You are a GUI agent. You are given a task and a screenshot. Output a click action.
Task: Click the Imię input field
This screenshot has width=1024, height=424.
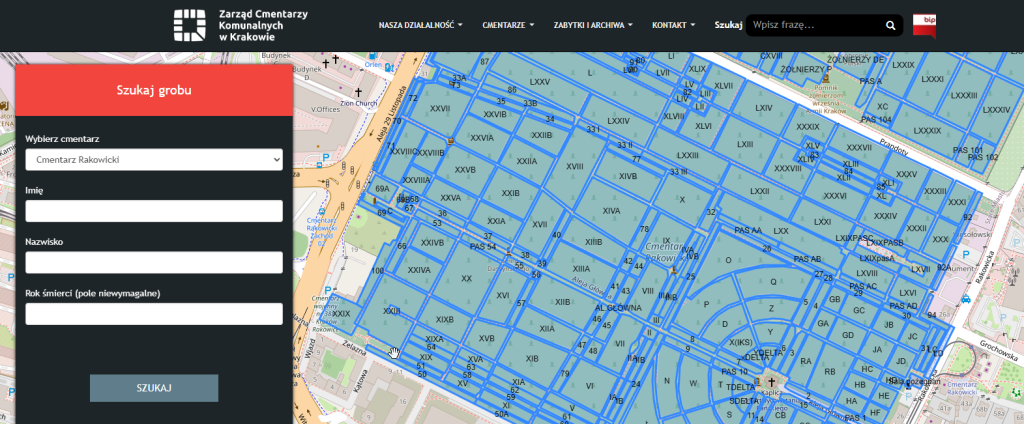tap(154, 211)
